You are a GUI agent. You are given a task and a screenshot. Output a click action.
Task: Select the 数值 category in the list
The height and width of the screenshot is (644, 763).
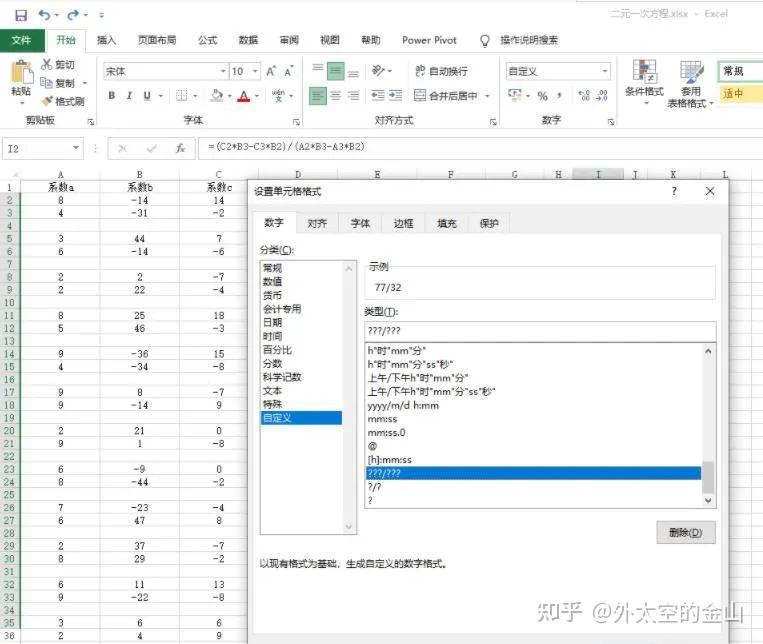point(301,281)
